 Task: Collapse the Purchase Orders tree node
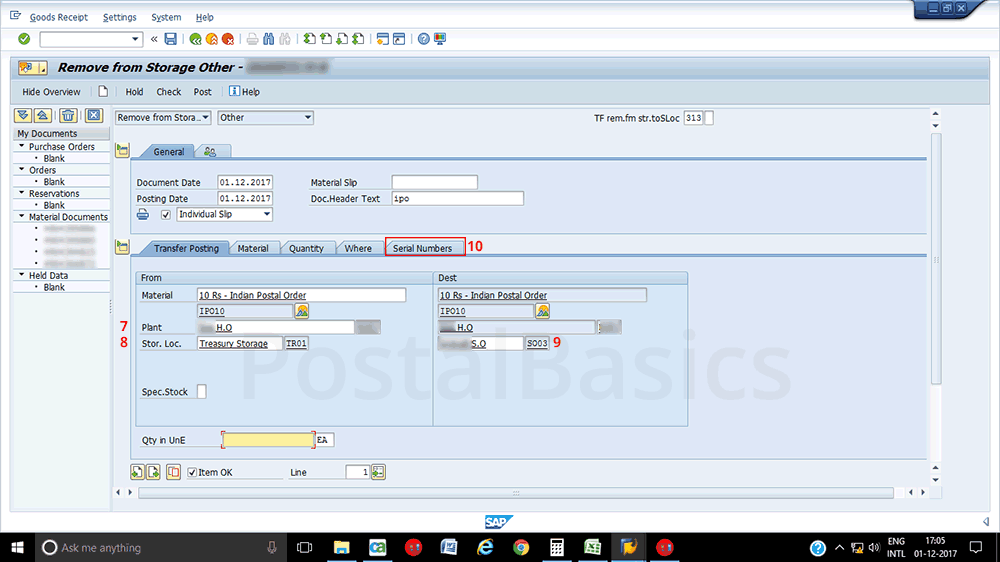(21, 147)
